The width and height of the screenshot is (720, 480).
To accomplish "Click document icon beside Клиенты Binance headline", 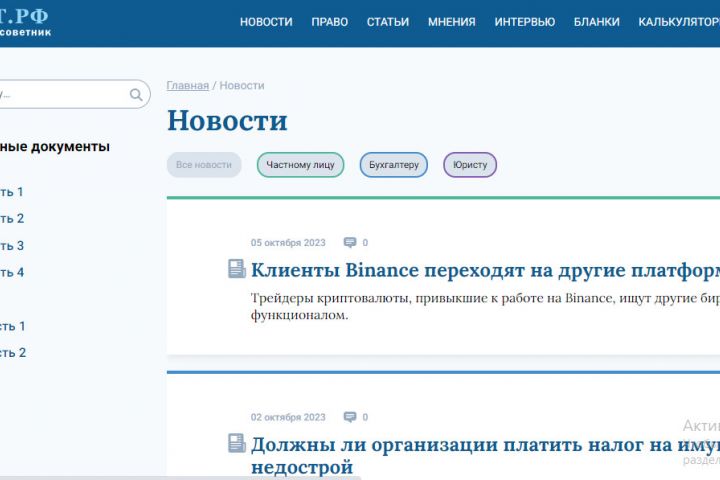I will pos(237,269).
